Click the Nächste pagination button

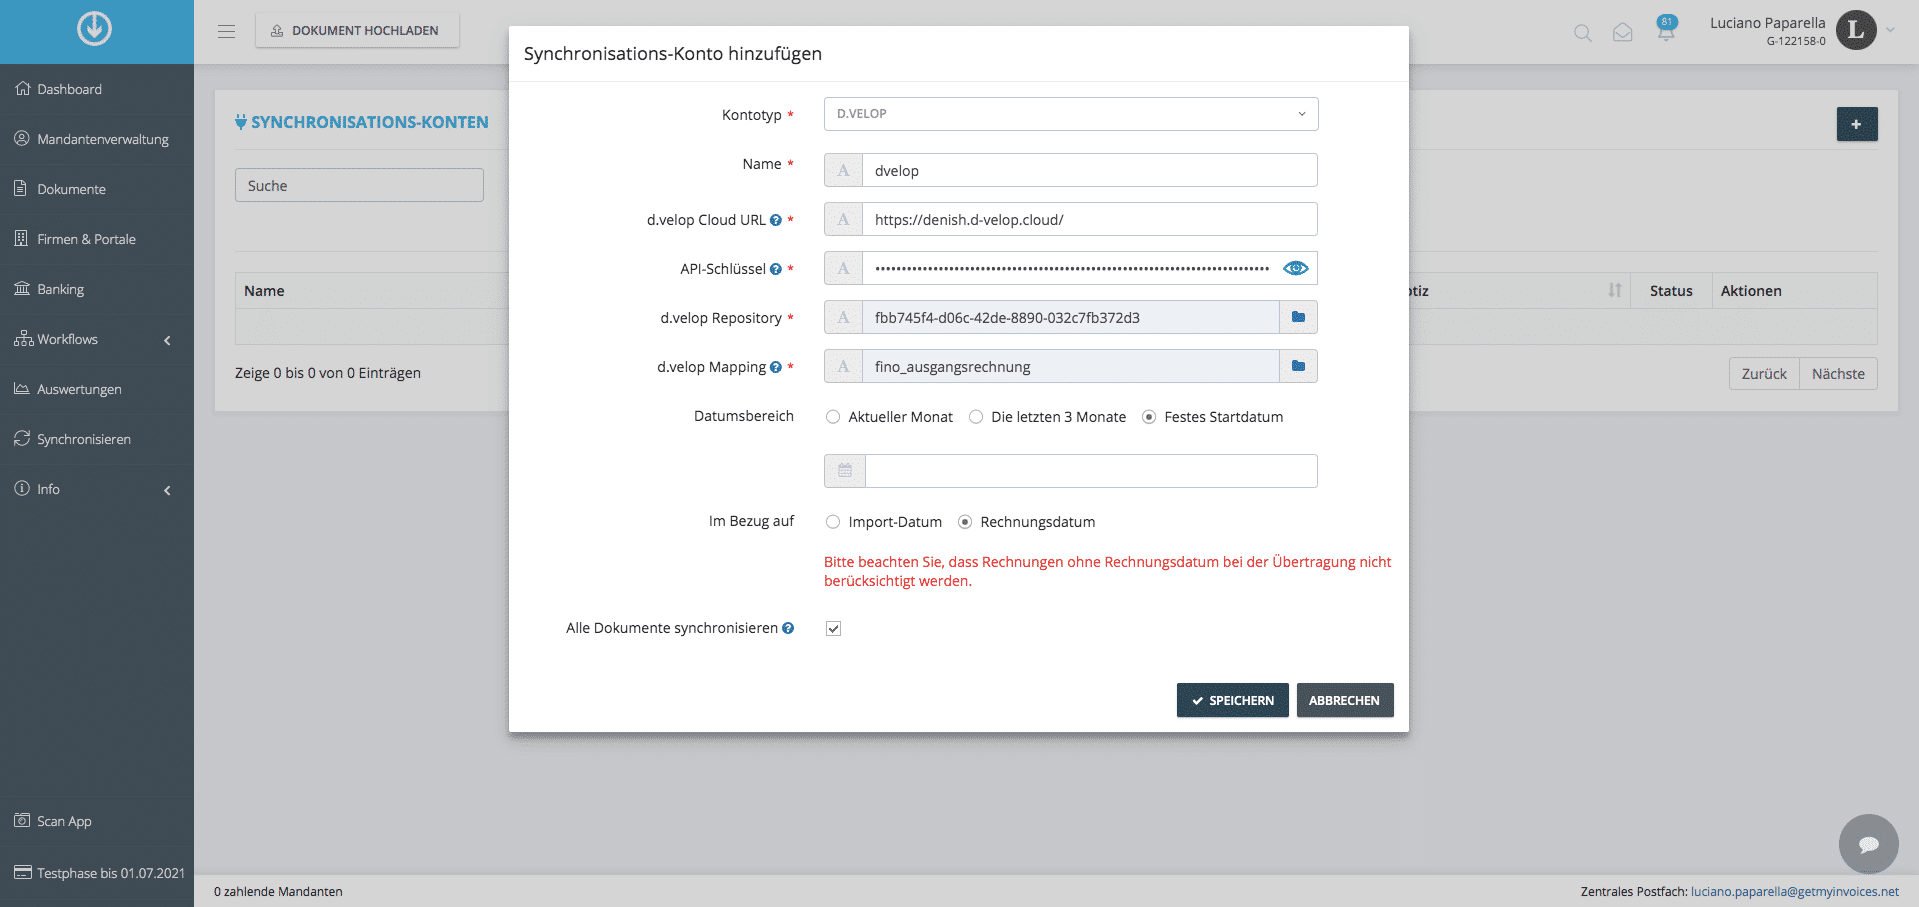click(1838, 373)
